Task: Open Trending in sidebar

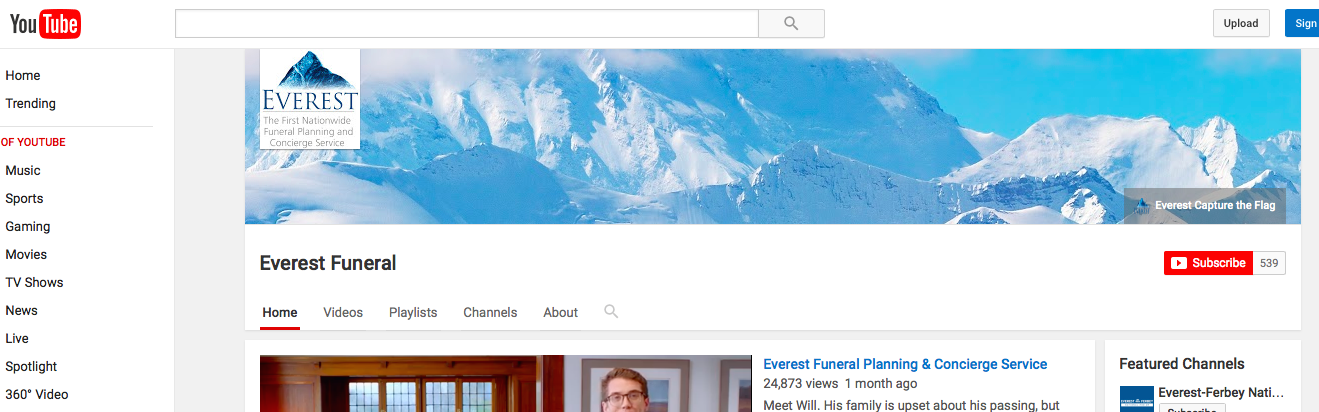Action: click(x=30, y=103)
